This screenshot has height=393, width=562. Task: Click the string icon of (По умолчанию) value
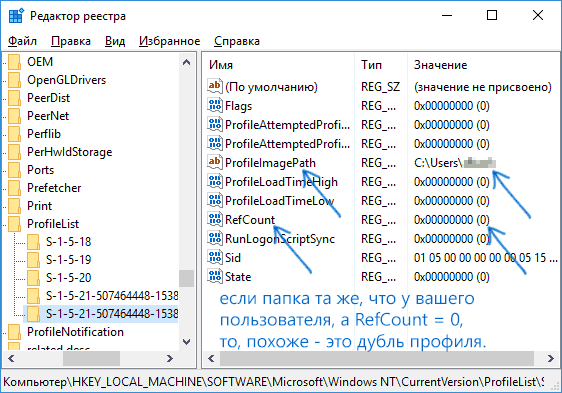[x=215, y=86]
